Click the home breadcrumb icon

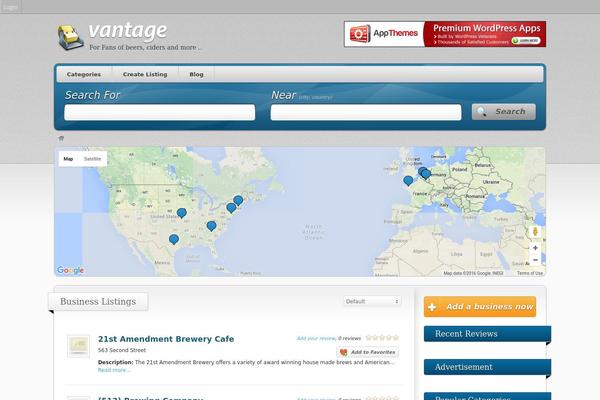click(61, 138)
